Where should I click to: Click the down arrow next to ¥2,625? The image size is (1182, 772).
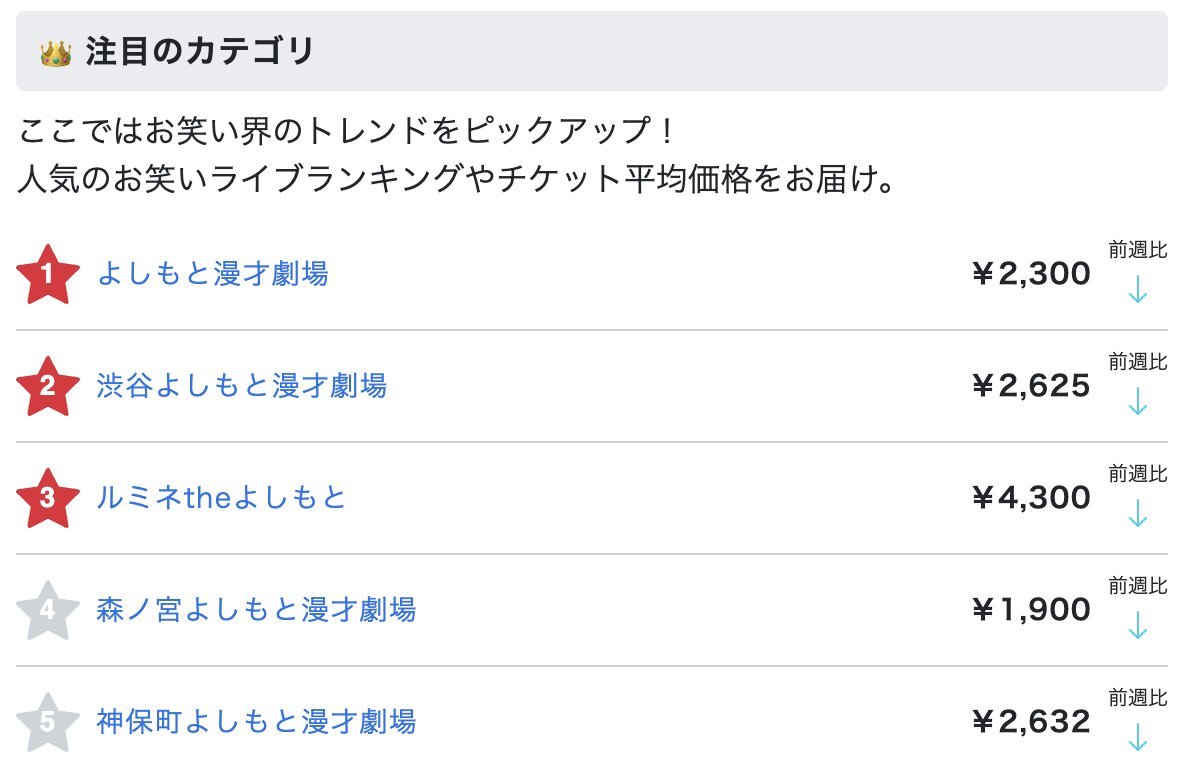tap(1138, 401)
